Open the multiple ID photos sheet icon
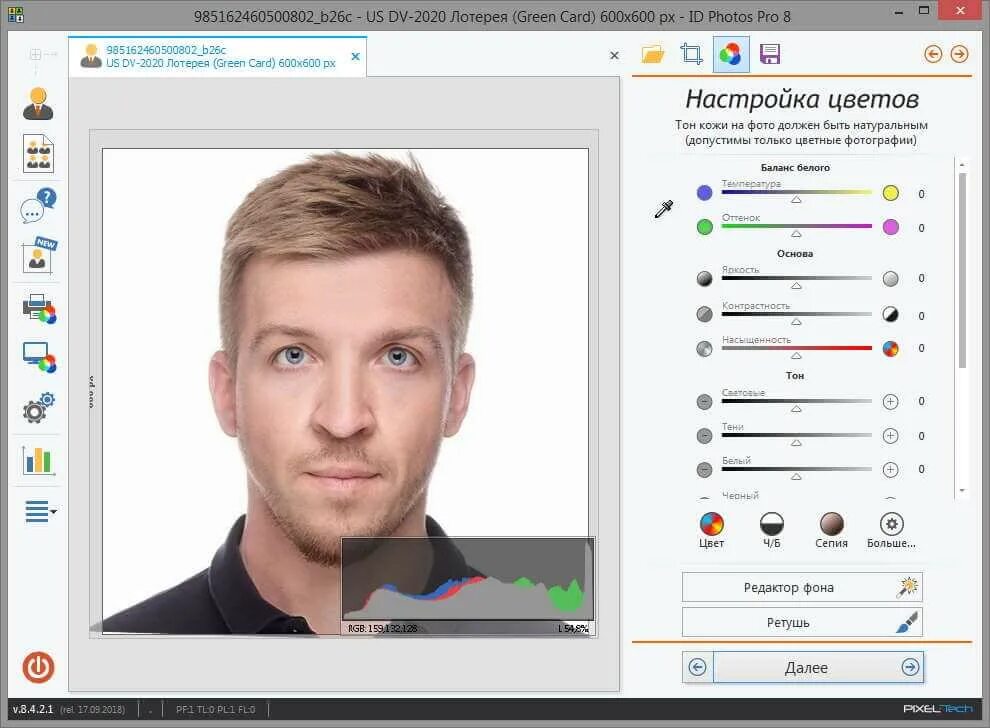 (x=38, y=153)
